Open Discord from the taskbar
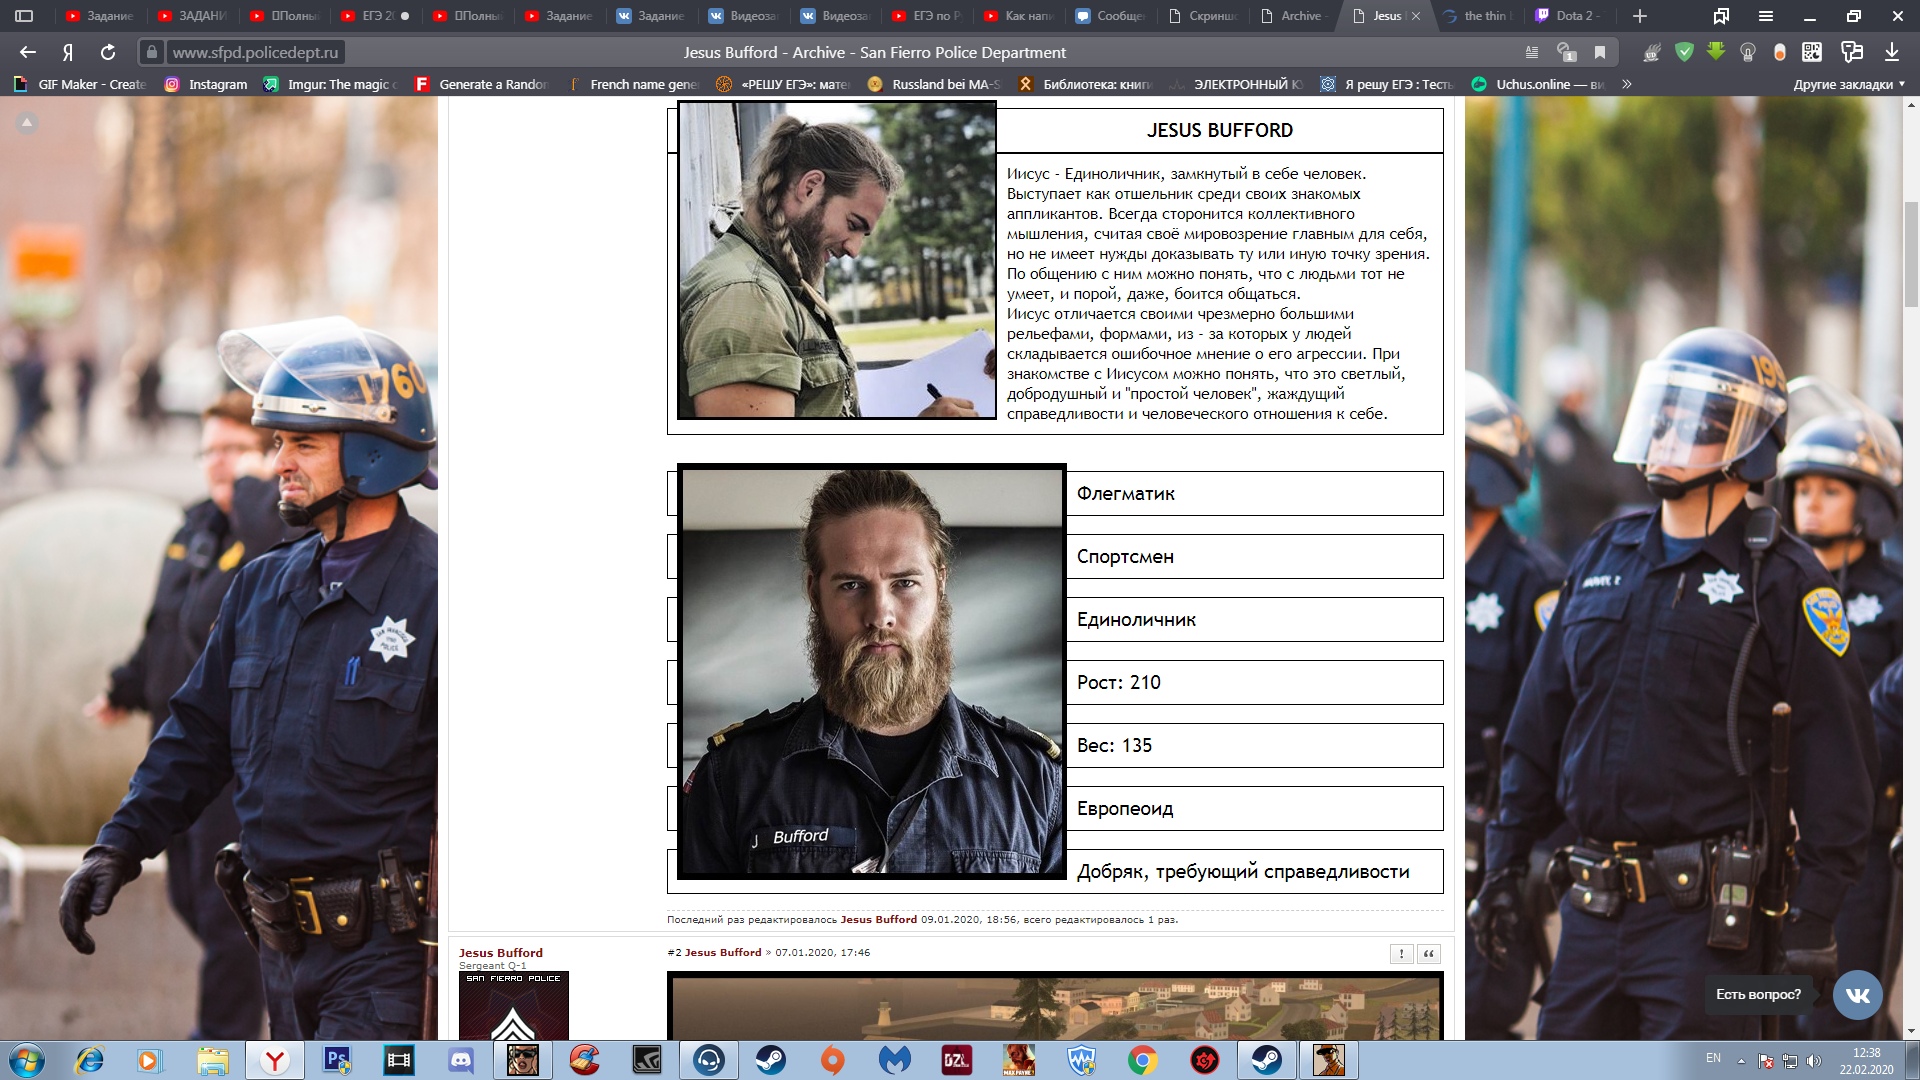This screenshot has width=1920, height=1080. [x=461, y=1060]
